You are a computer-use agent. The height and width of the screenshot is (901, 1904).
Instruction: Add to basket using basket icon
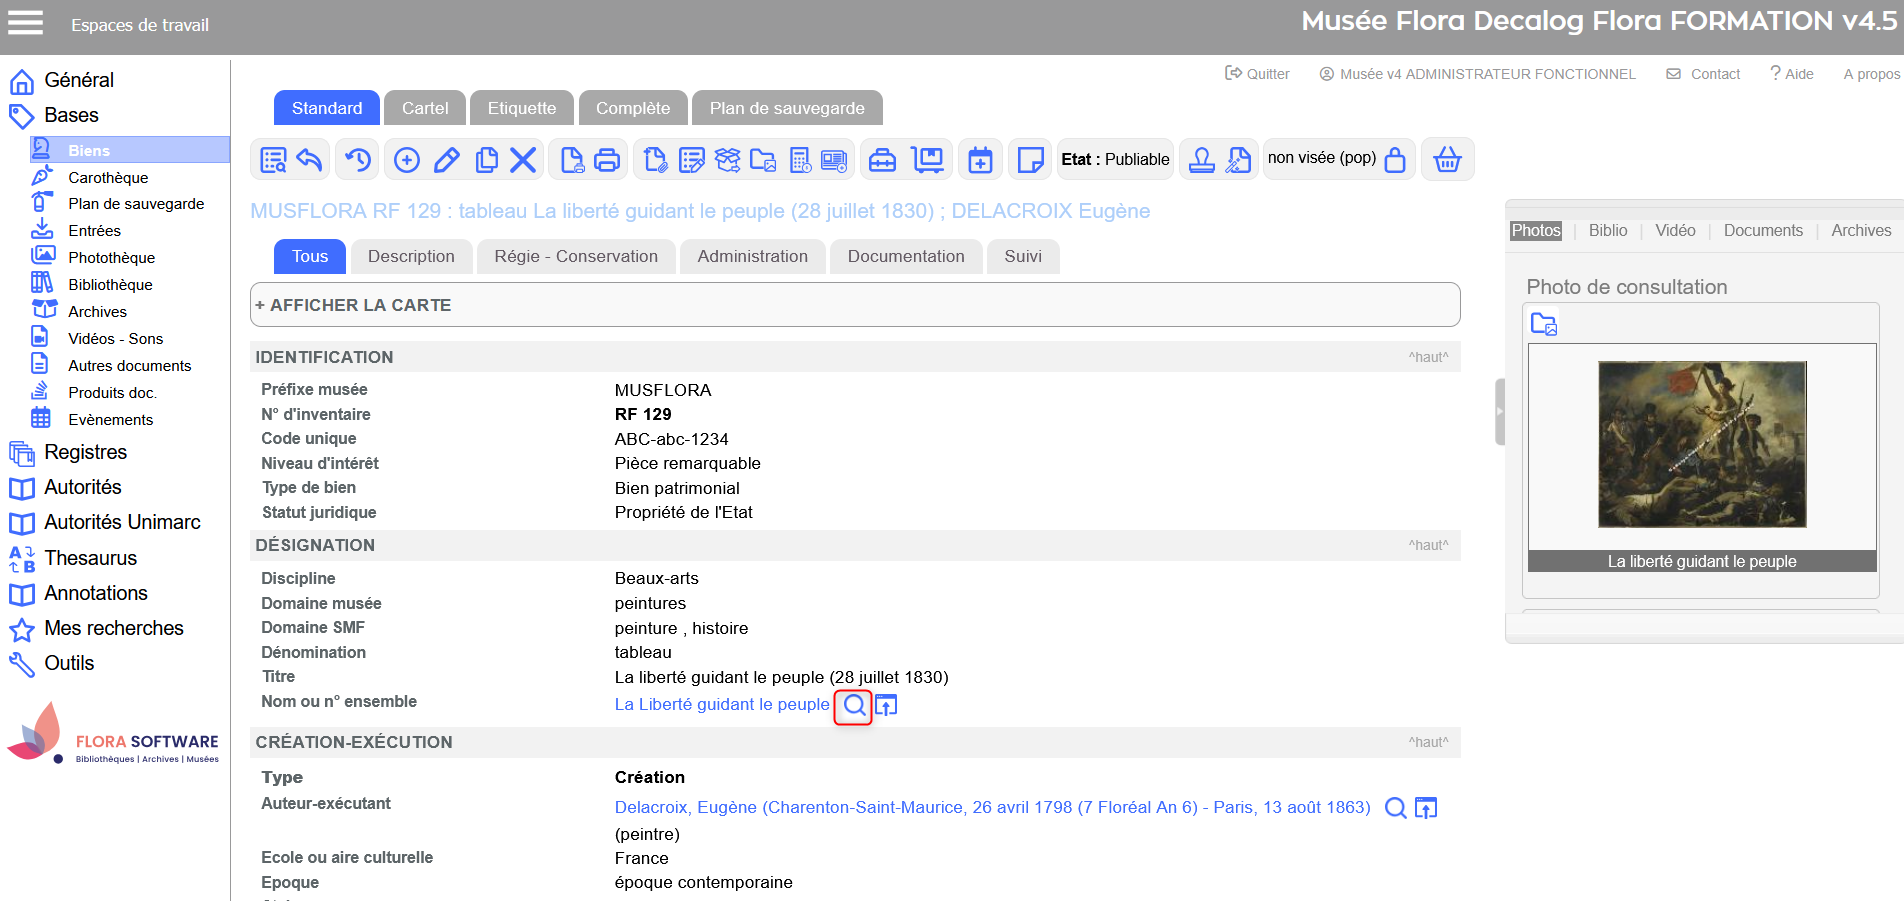(1447, 160)
